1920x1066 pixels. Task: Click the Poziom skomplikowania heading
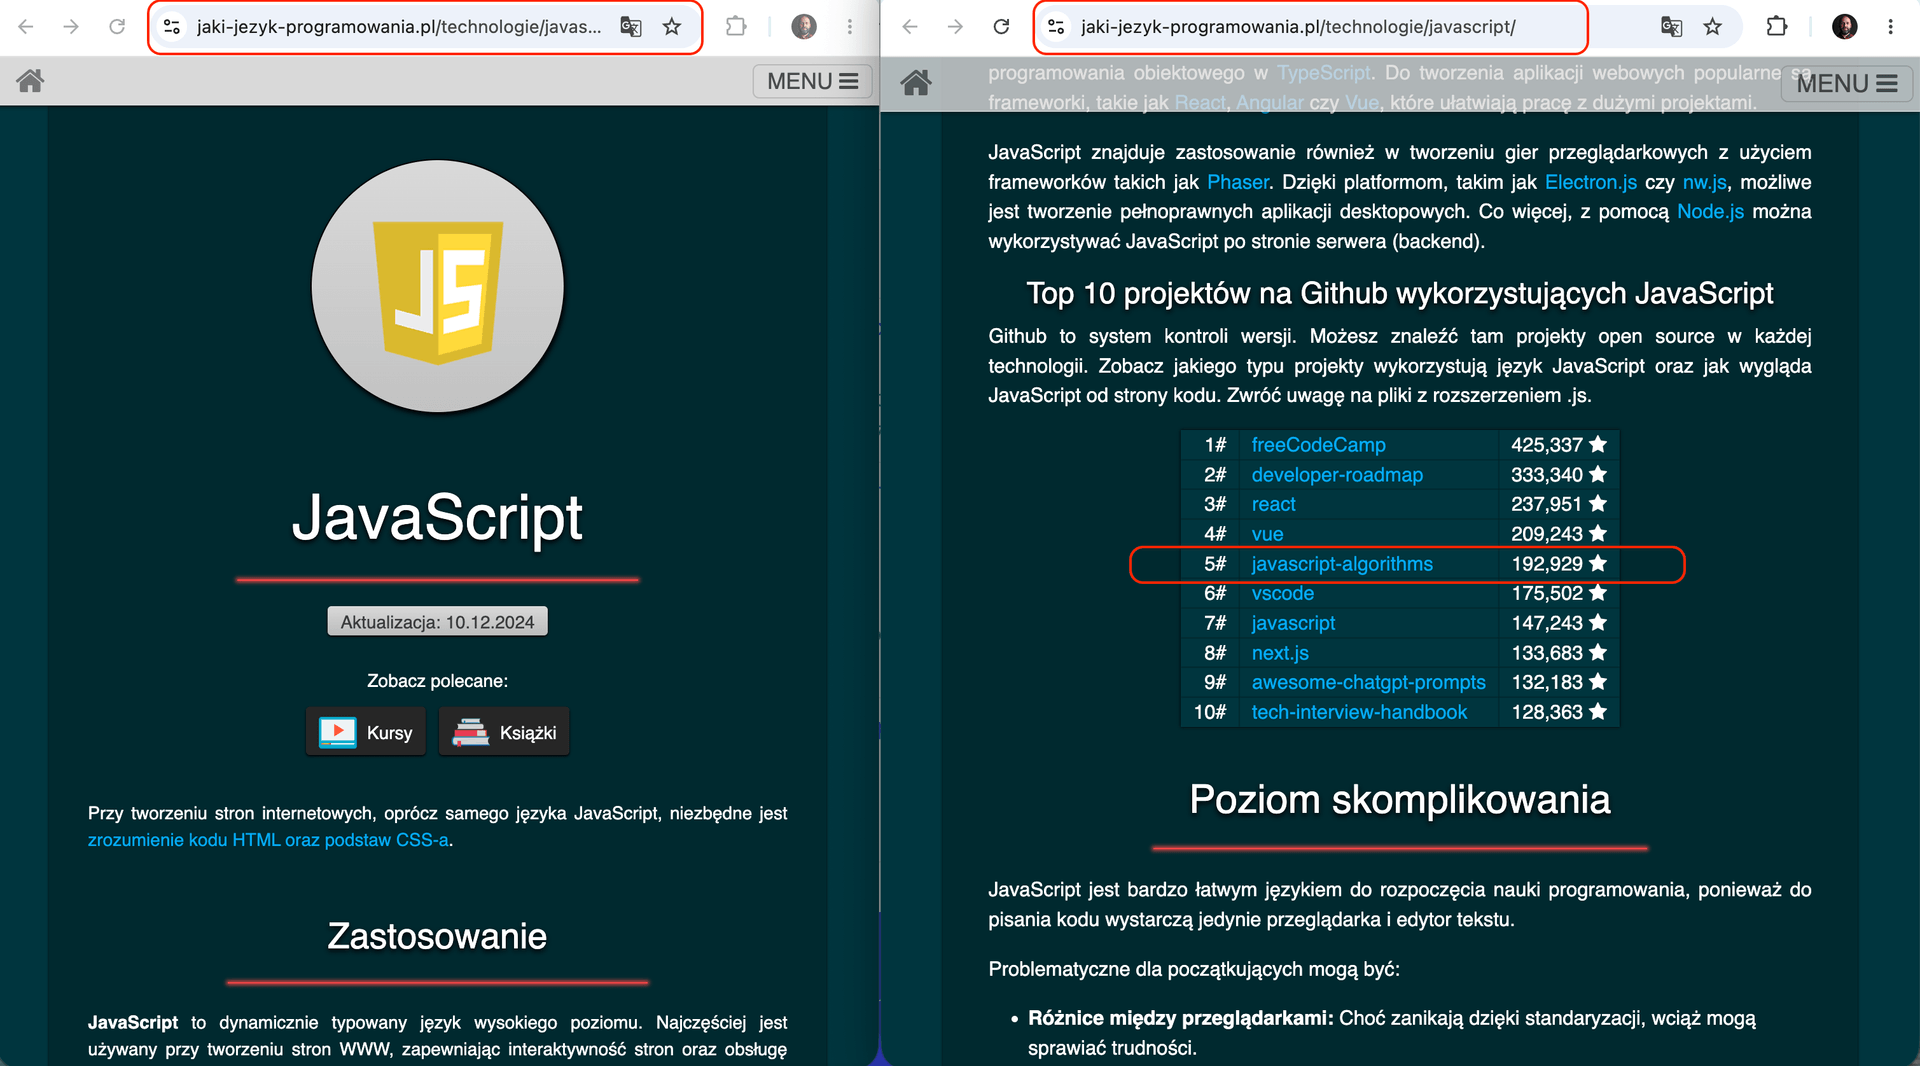pyautogui.click(x=1400, y=800)
